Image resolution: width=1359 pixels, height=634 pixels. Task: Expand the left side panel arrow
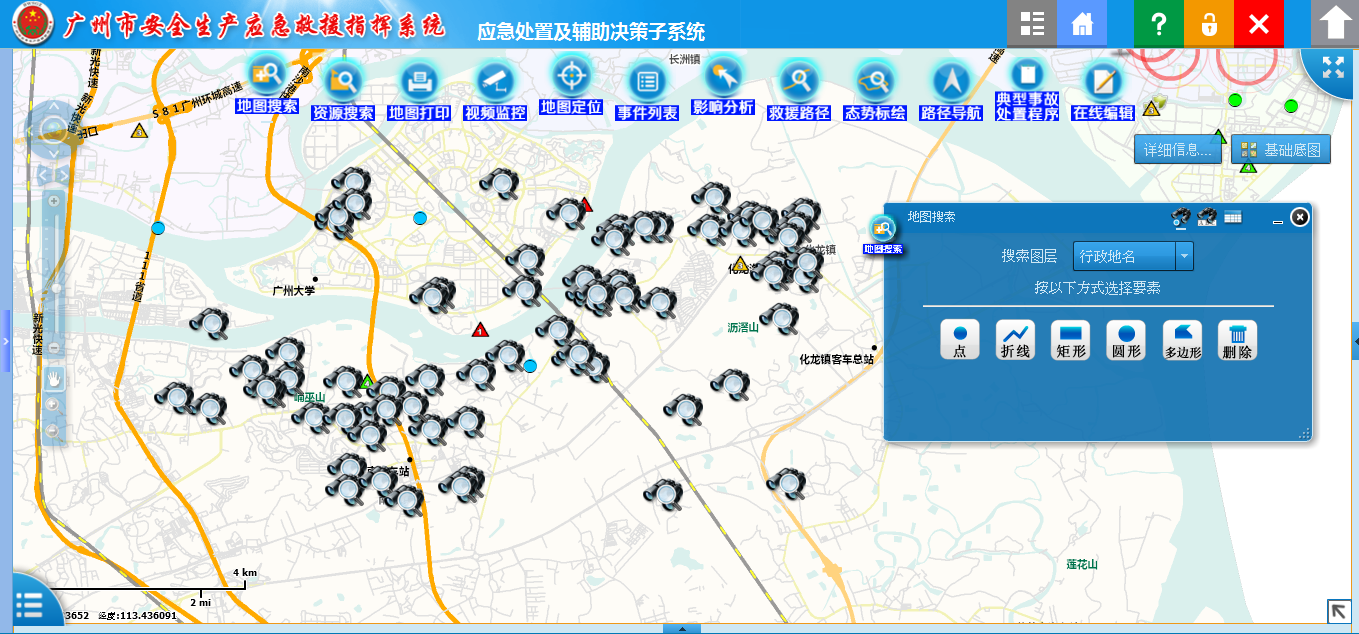[x=4, y=341]
